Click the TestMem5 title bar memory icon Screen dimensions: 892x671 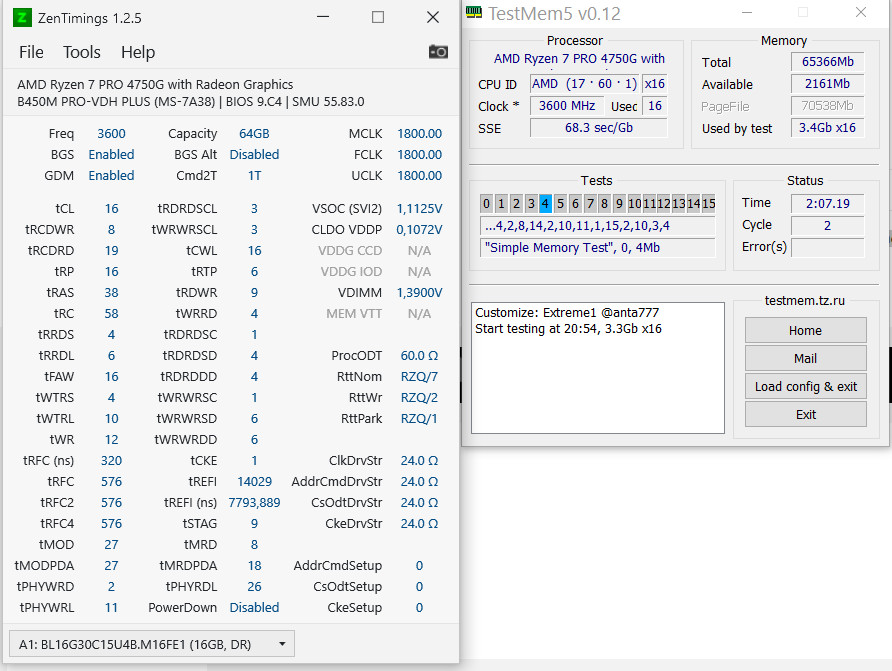[474, 12]
